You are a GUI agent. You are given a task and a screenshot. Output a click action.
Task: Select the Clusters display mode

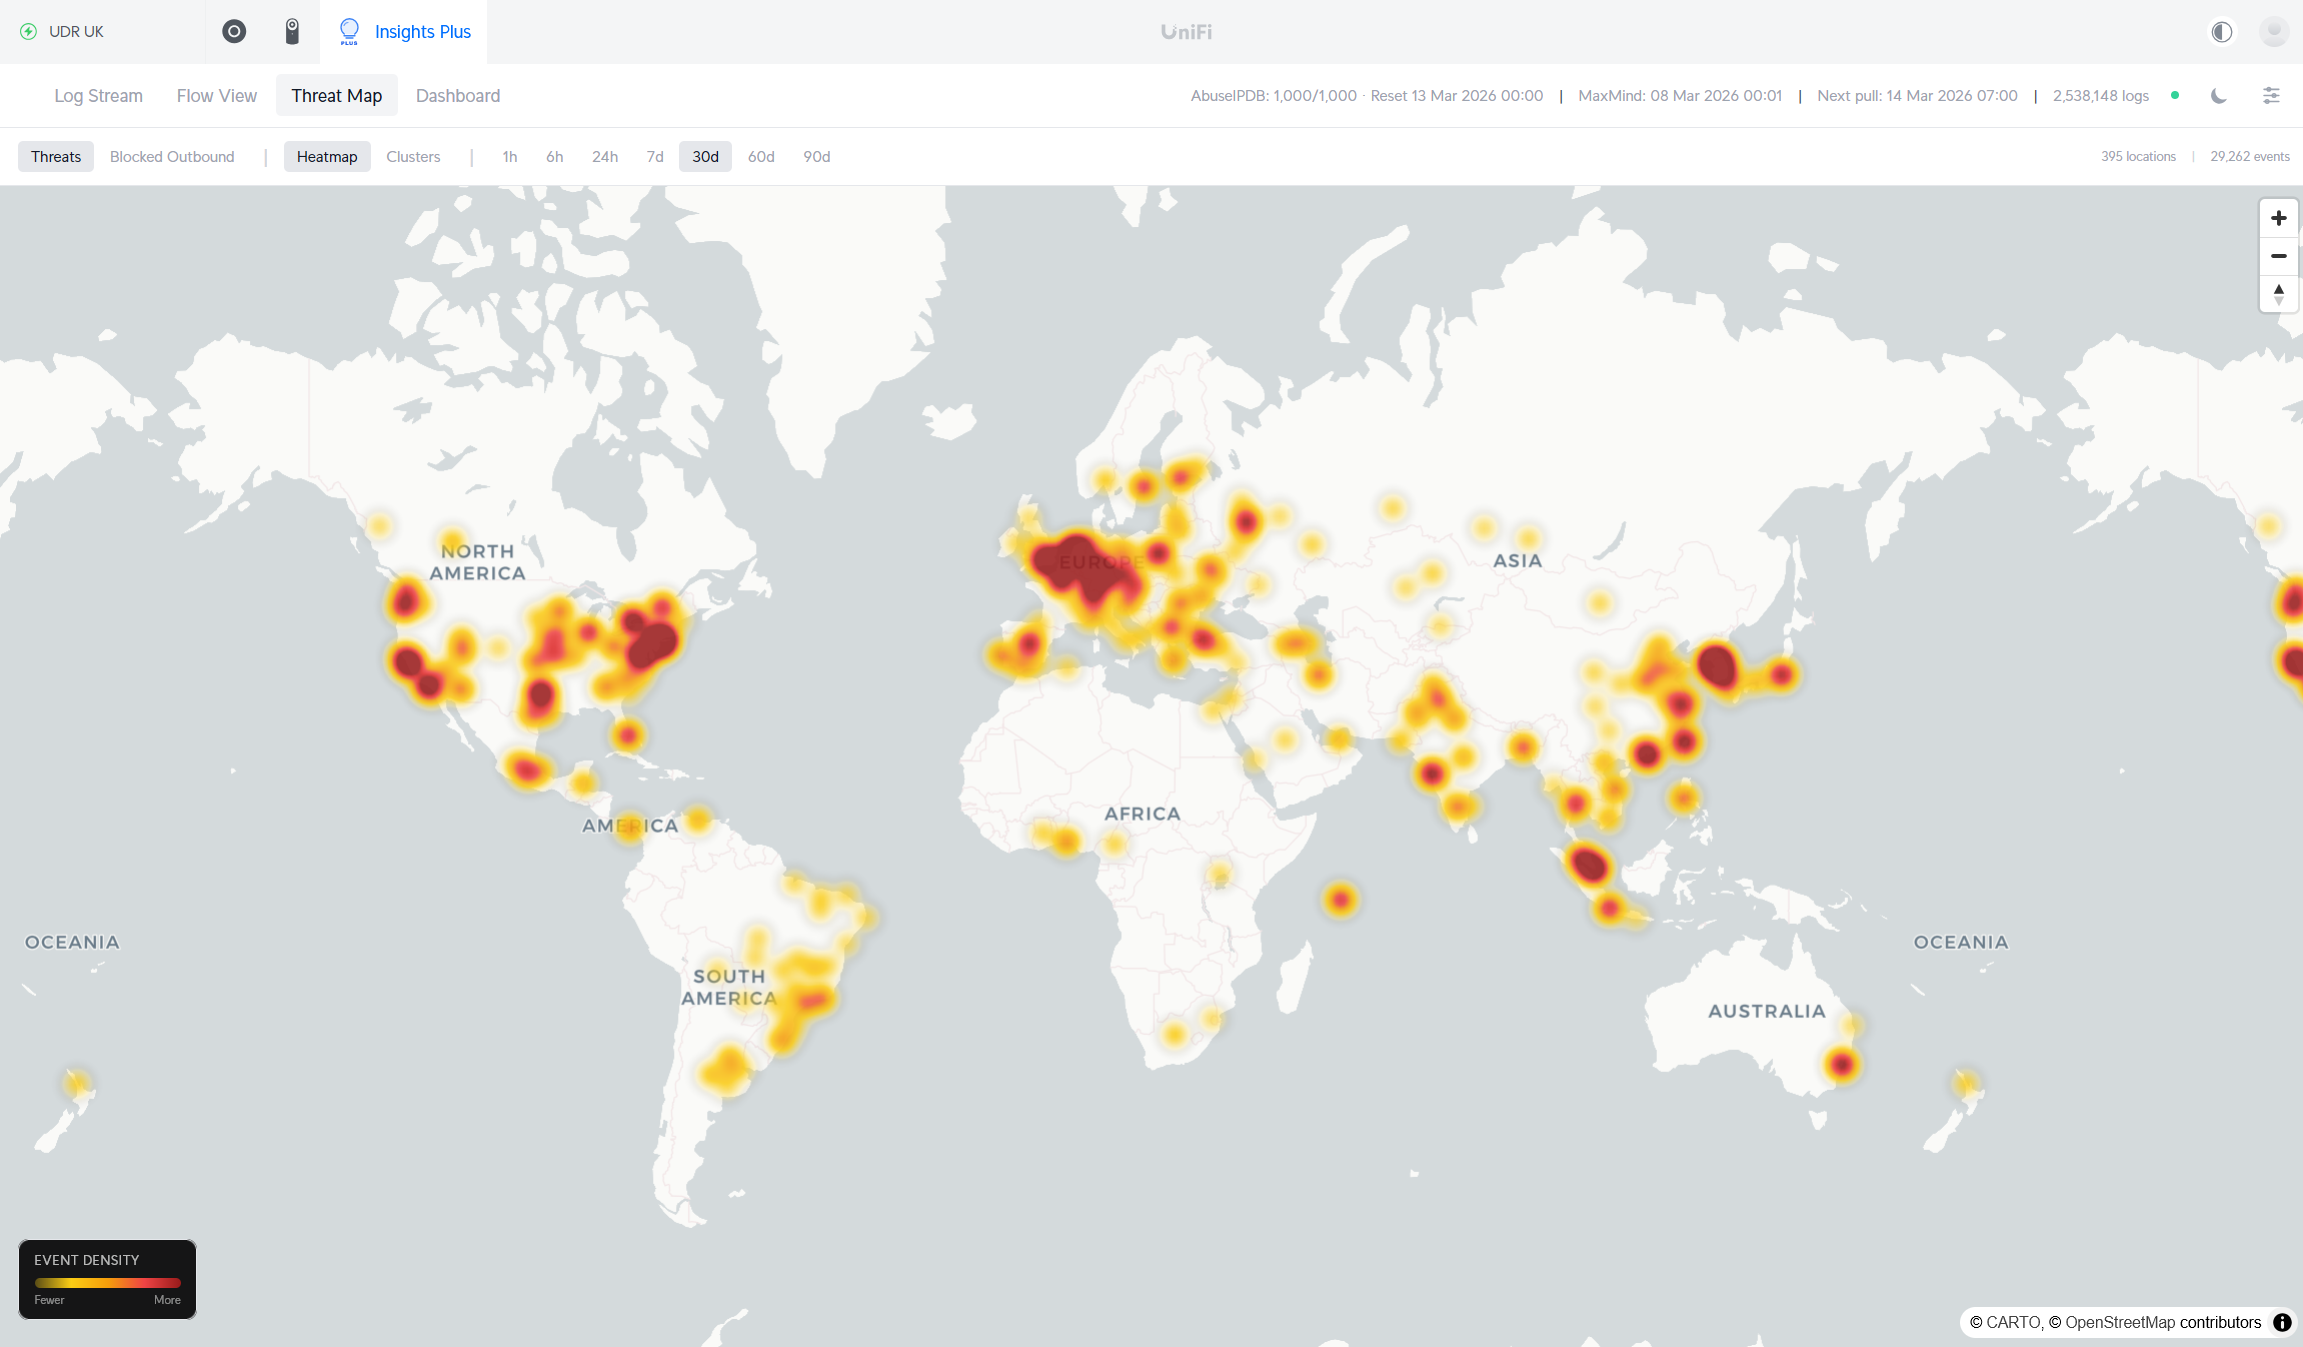pyautogui.click(x=413, y=157)
